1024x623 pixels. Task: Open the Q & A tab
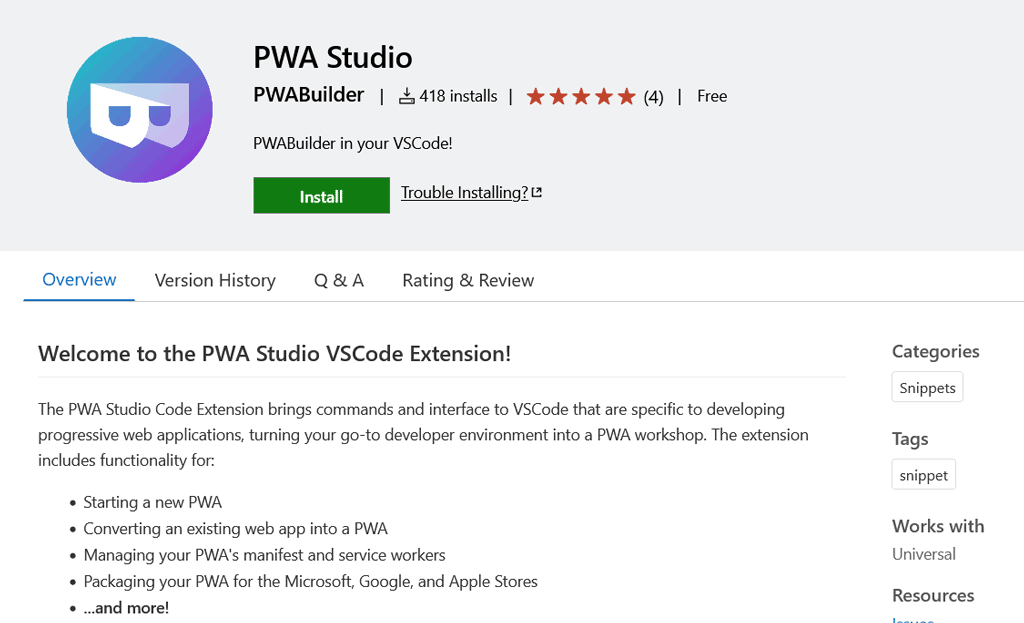(338, 280)
